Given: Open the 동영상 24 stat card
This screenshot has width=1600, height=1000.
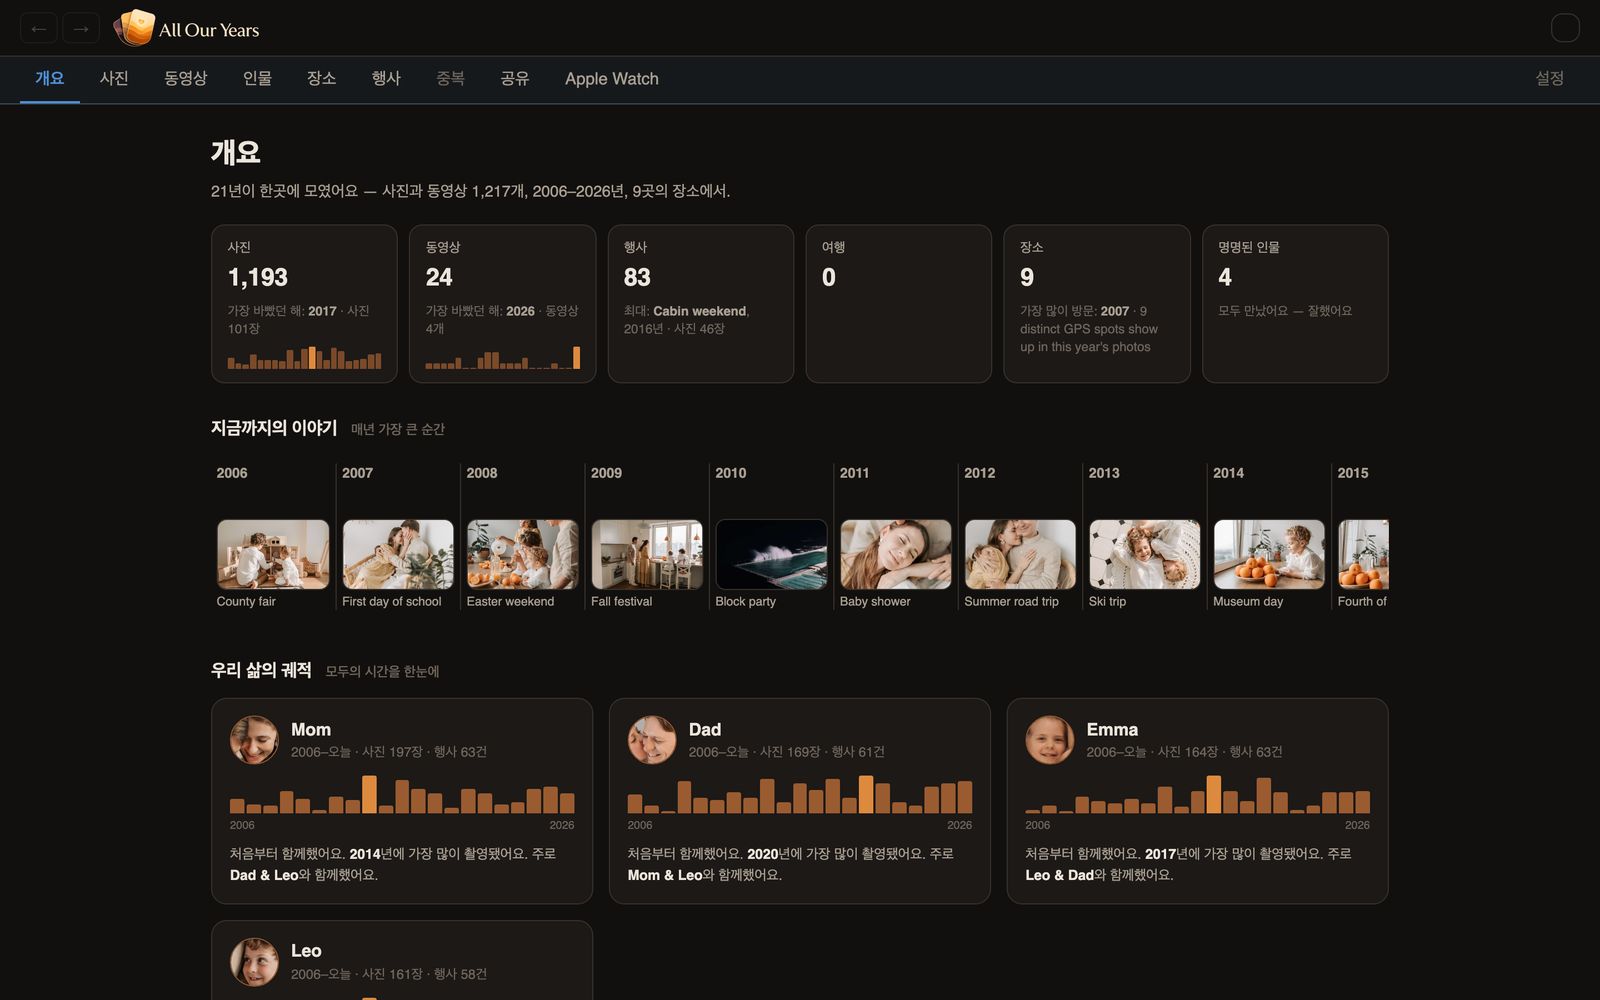Looking at the screenshot, I should pyautogui.click(x=502, y=304).
